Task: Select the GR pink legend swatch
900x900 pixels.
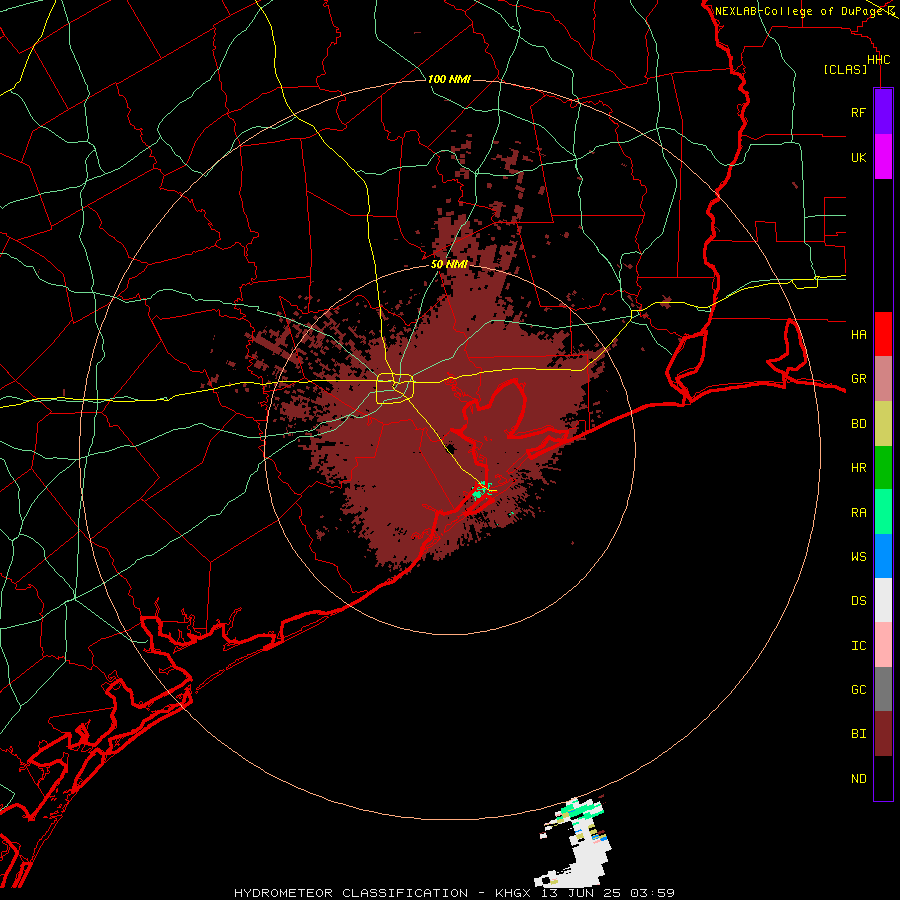Action: pos(883,379)
